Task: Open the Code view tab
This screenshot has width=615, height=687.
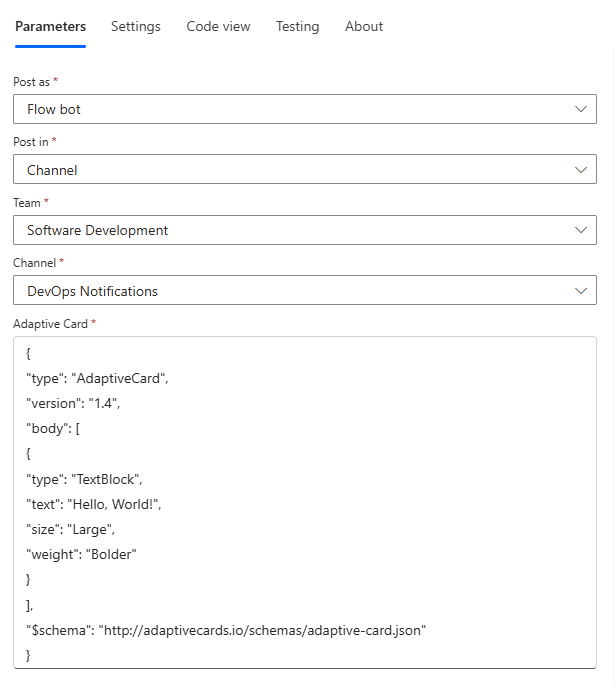Action: [x=218, y=27]
